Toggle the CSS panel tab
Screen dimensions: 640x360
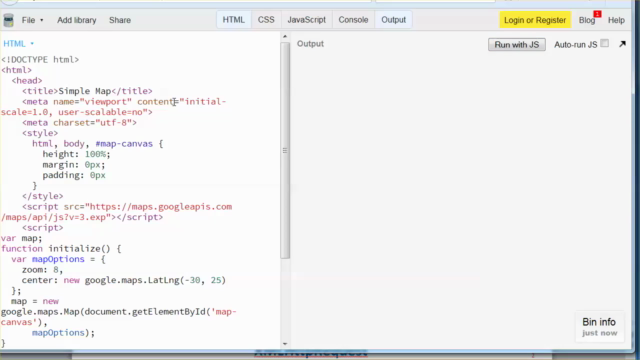[x=266, y=20]
